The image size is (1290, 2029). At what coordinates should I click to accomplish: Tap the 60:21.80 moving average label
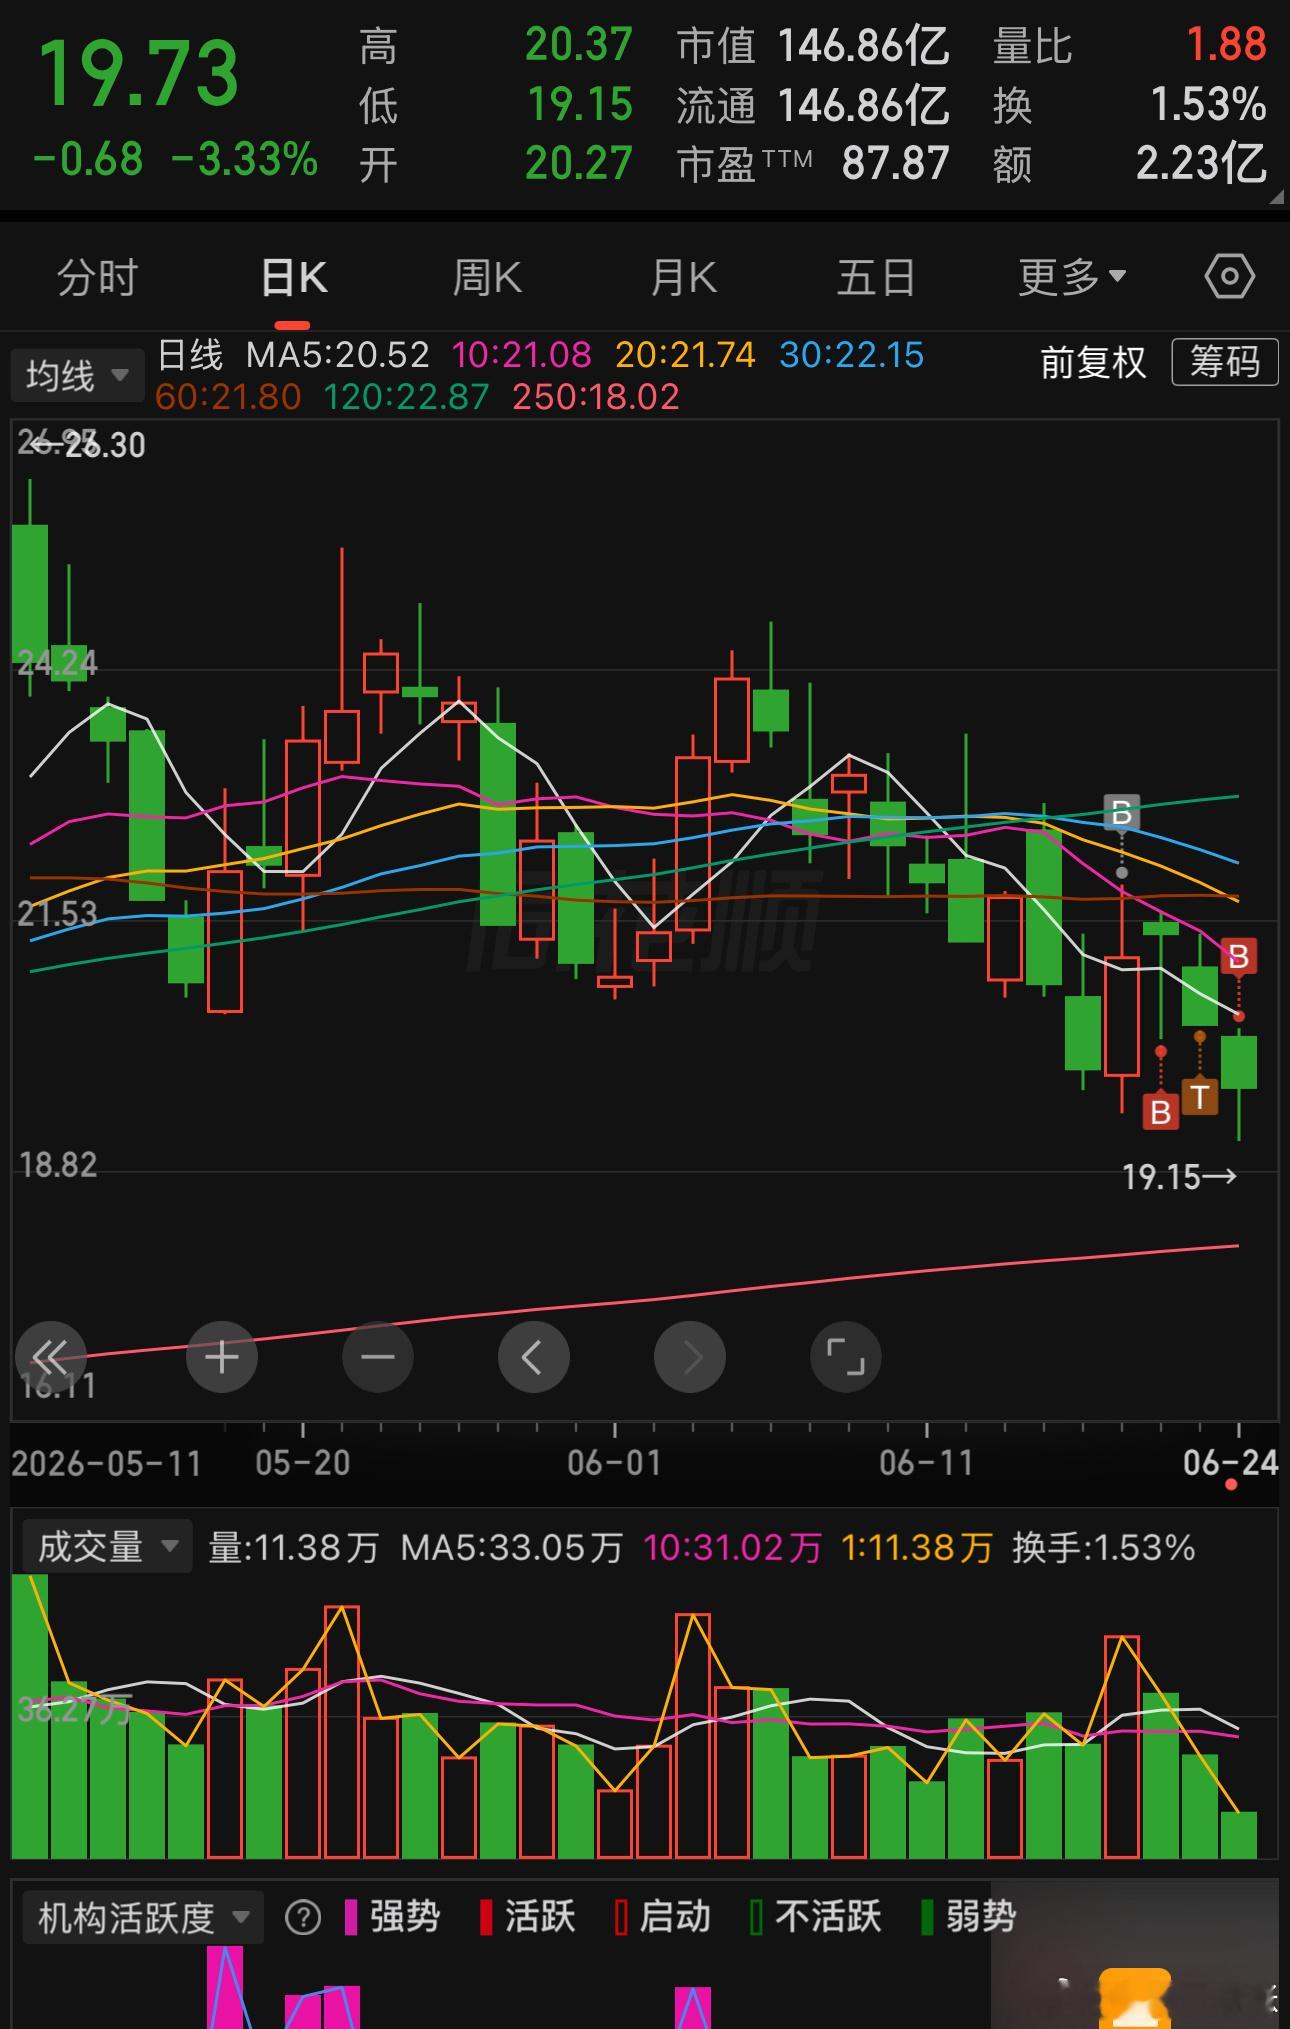coord(228,397)
